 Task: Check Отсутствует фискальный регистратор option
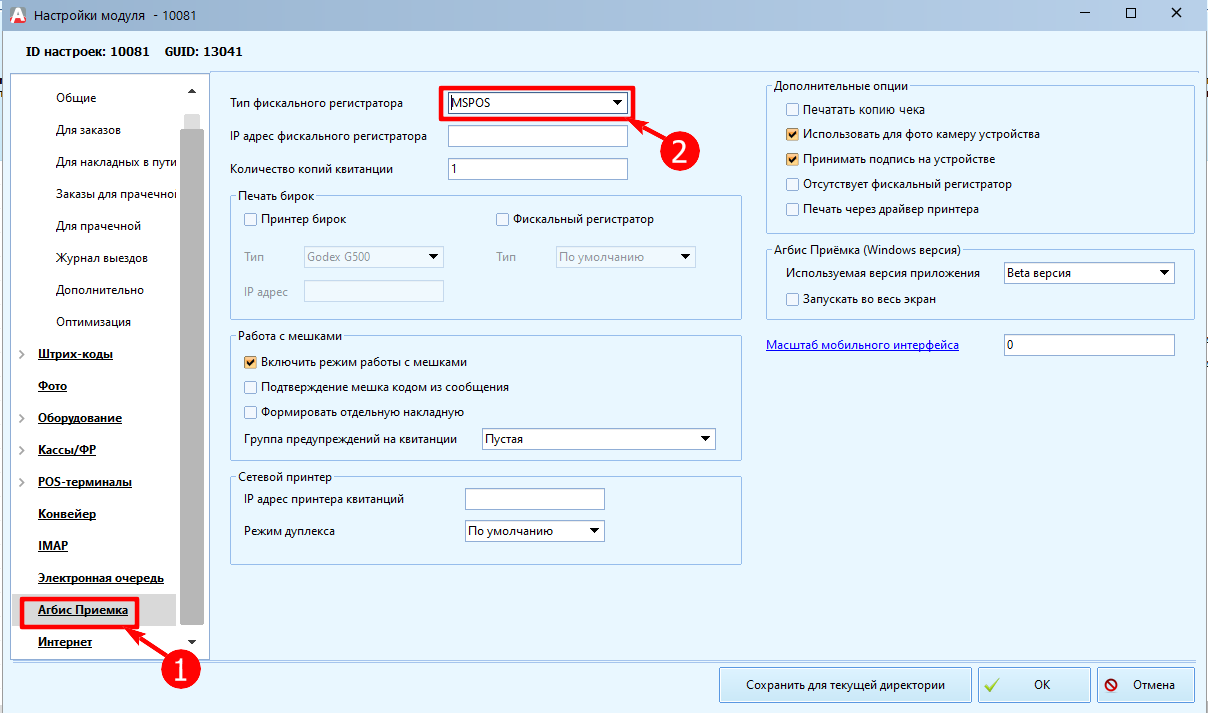pyautogui.click(x=793, y=184)
